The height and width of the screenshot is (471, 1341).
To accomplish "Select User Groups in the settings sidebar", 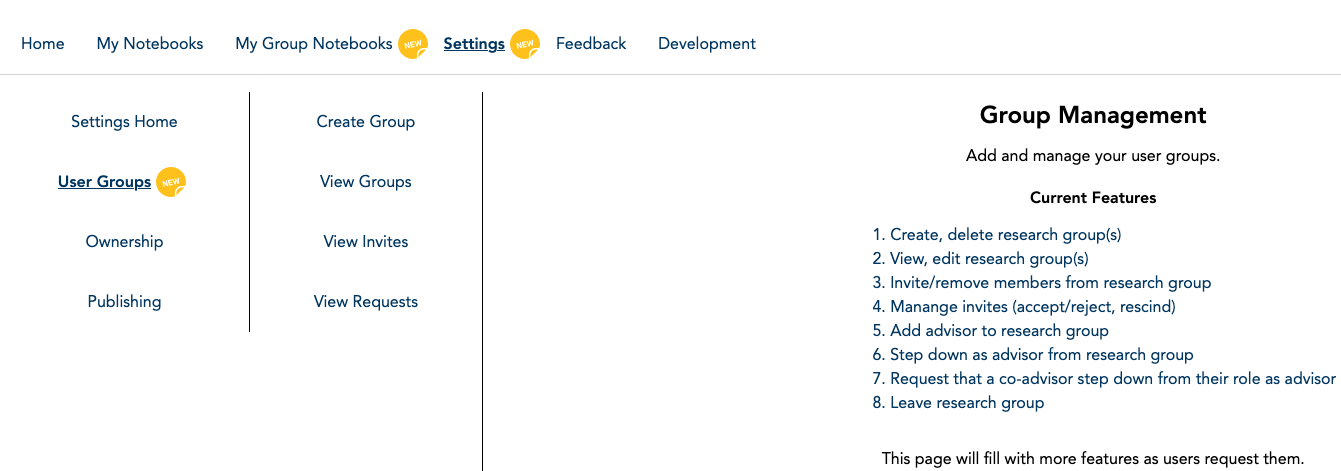I will pyautogui.click(x=104, y=182).
